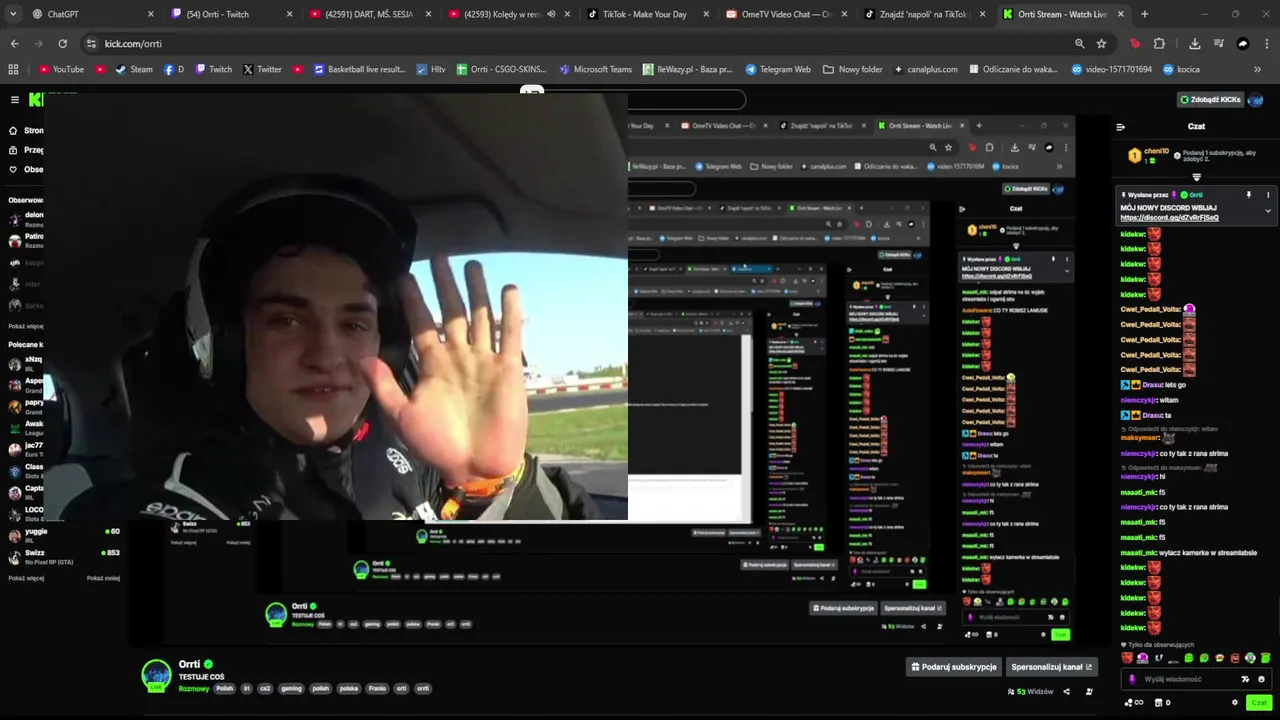
Task: Mute the Kolędy tab via speaker icon
Action: point(551,14)
